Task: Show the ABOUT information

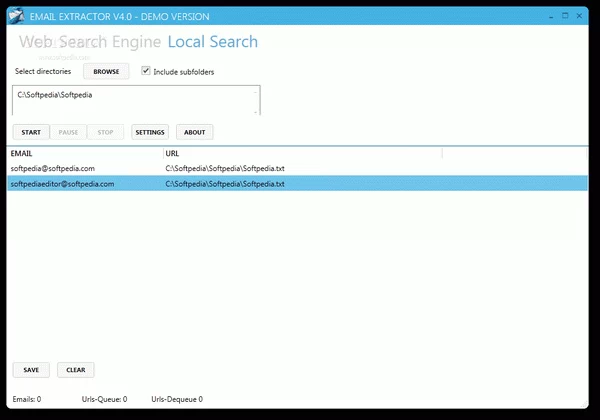Action: [x=195, y=132]
